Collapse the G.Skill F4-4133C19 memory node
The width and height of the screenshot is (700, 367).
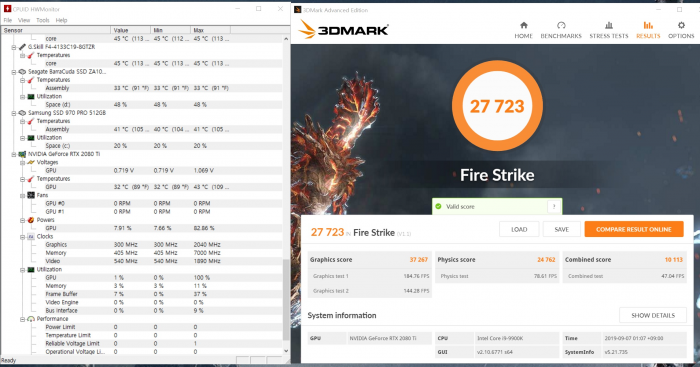coord(14,47)
